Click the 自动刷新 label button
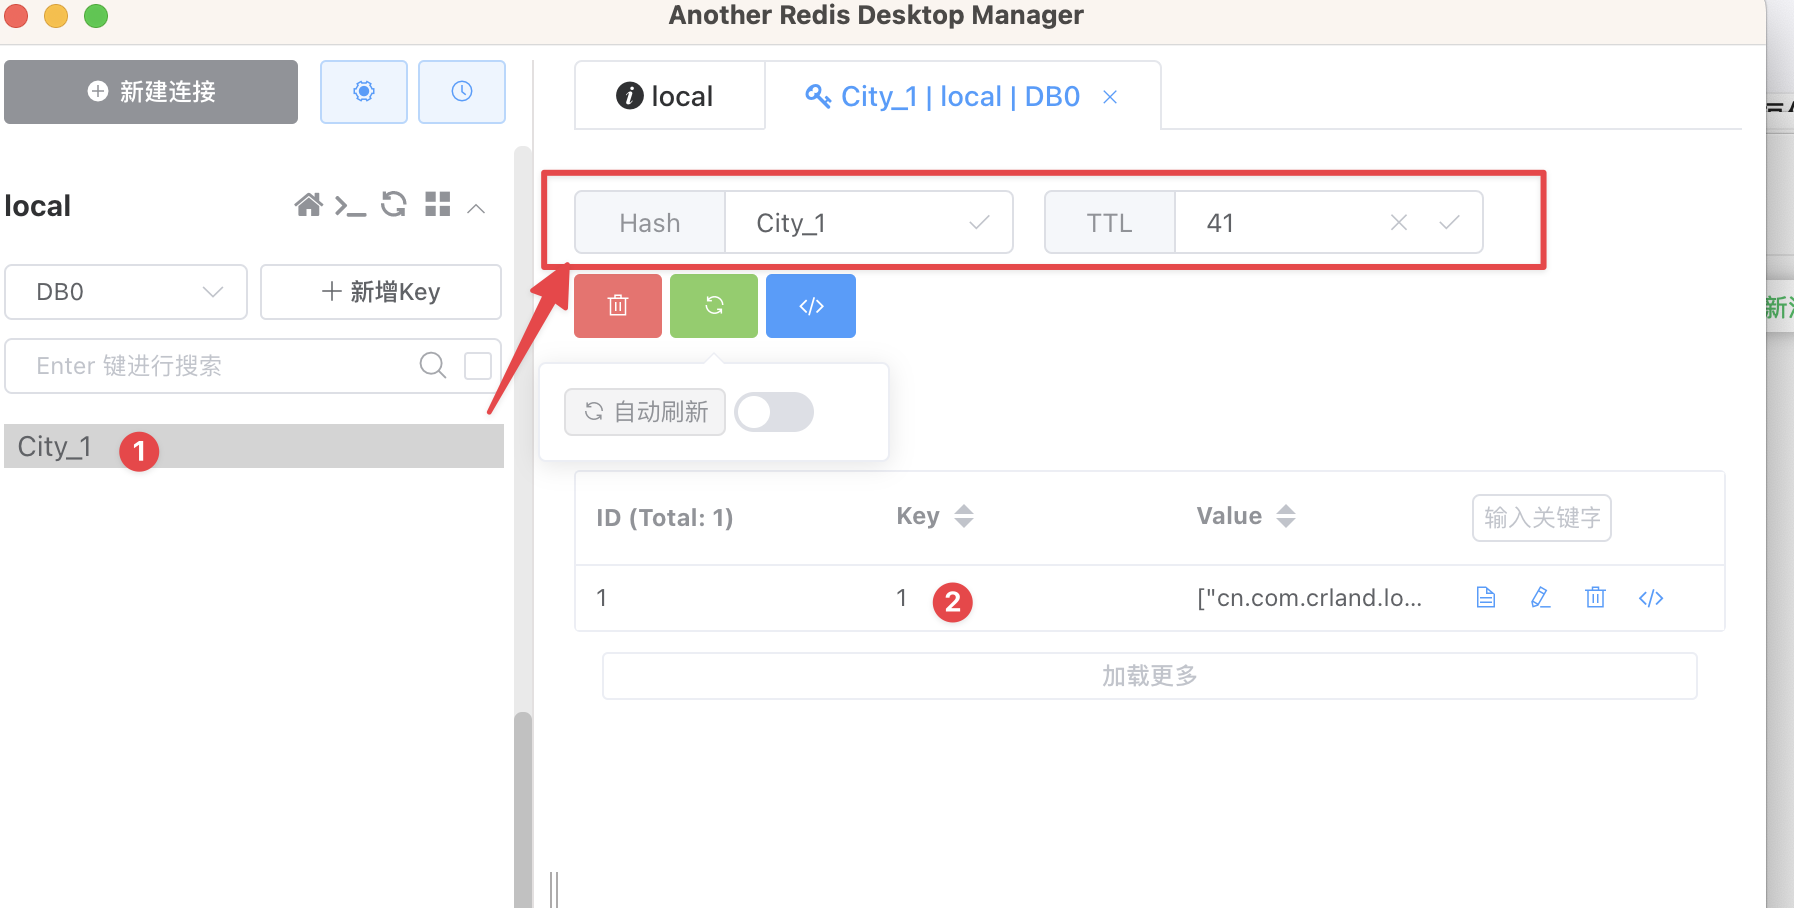 645,412
